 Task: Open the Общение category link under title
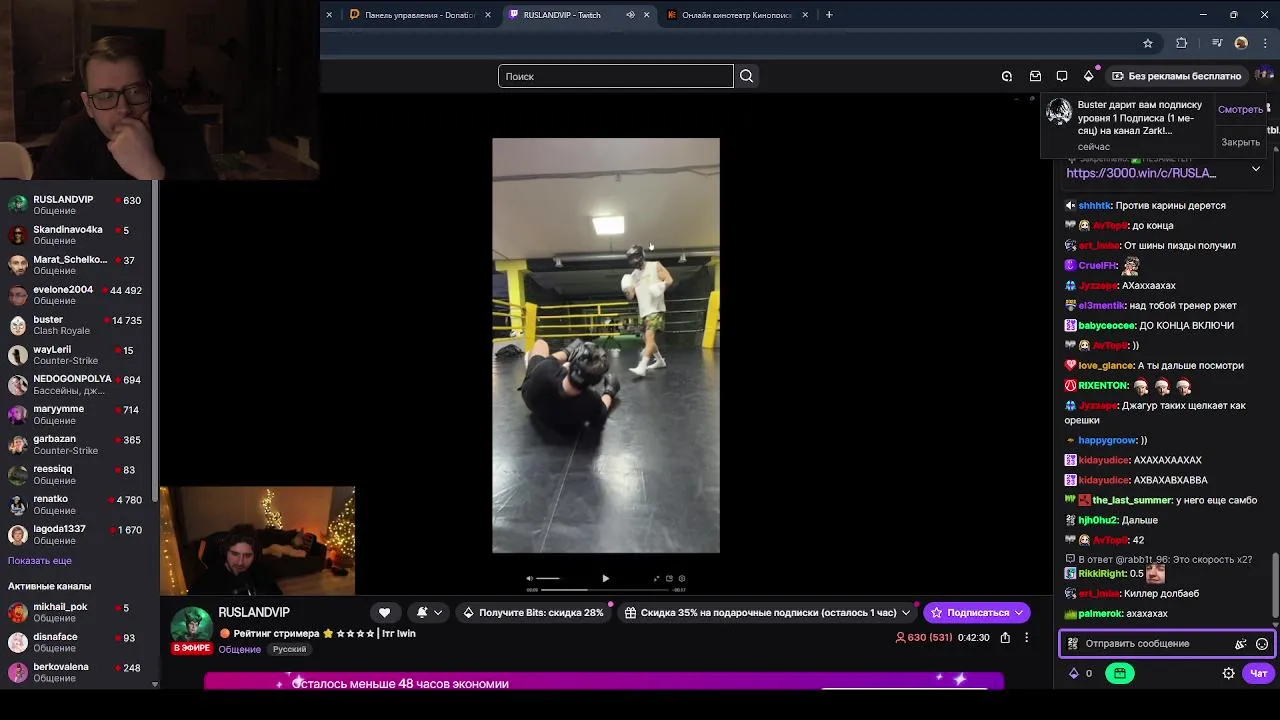click(240, 649)
